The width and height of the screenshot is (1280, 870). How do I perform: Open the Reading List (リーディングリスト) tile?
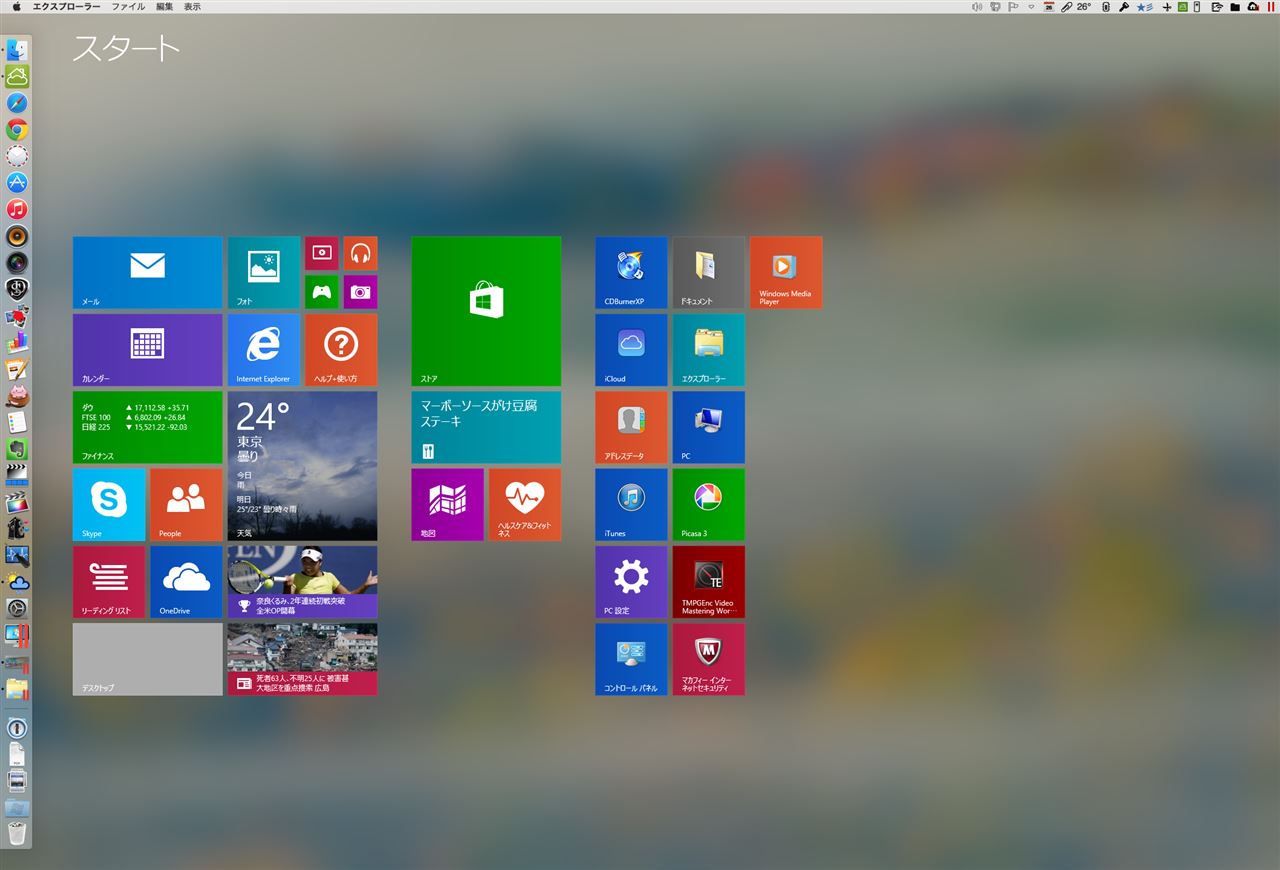tap(109, 582)
